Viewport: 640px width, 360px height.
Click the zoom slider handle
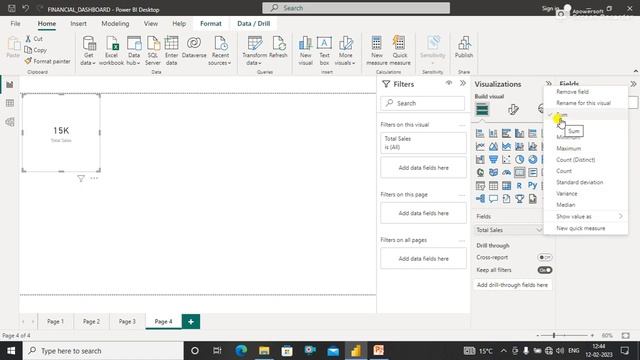pyautogui.click(x=554, y=336)
